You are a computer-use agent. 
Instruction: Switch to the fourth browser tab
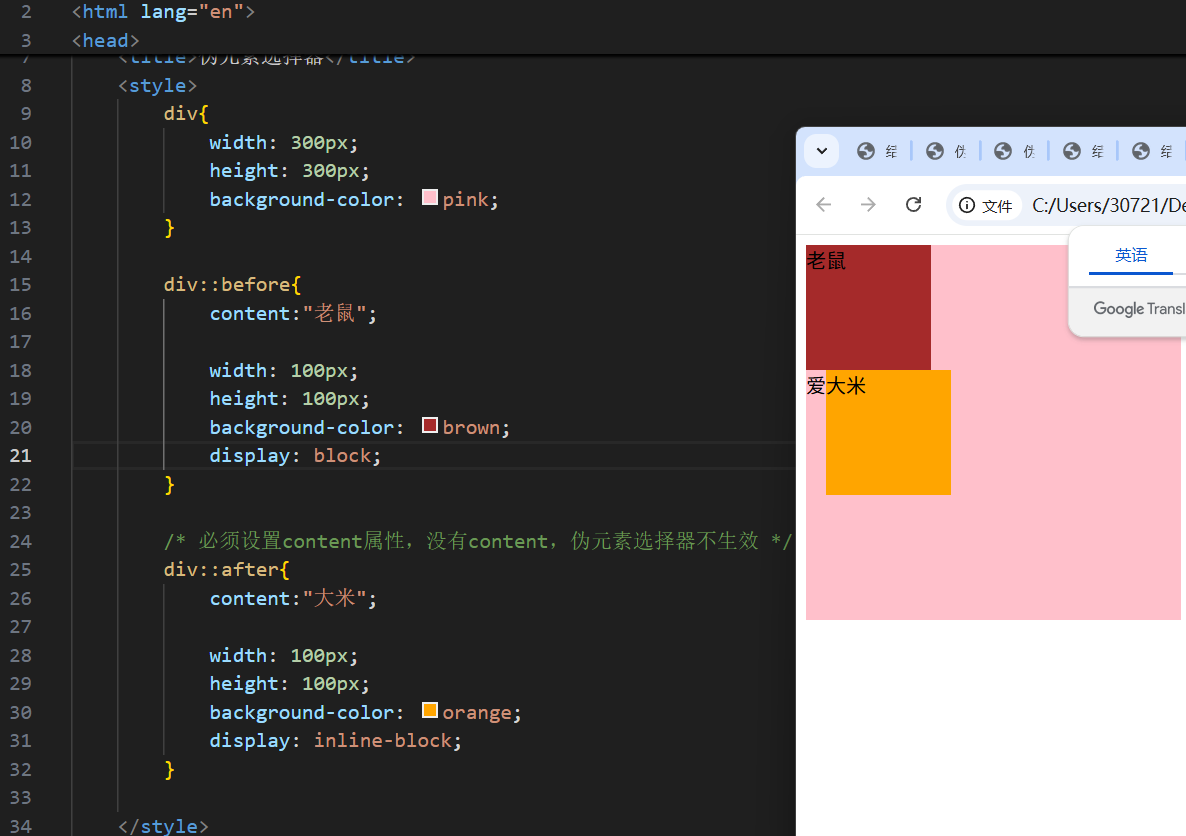(1083, 151)
